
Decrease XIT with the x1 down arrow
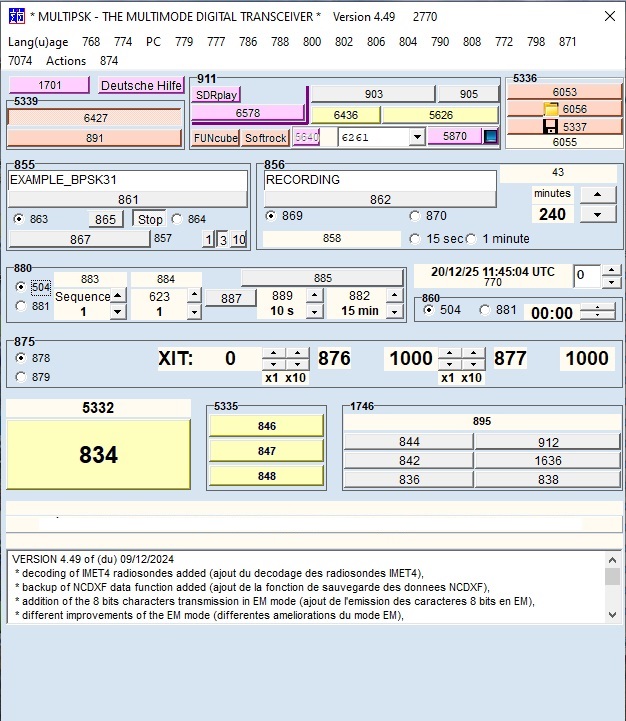pyautogui.click(x=273, y=364)
